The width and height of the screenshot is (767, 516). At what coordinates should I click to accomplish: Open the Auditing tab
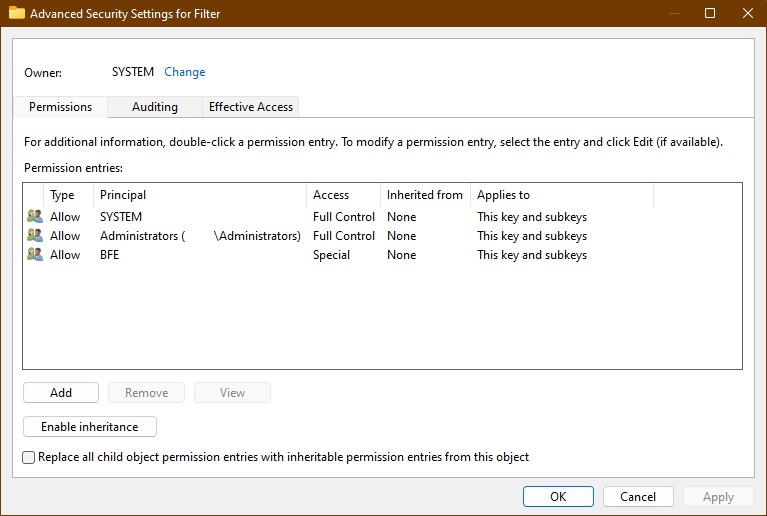click(x=155, y=107)
